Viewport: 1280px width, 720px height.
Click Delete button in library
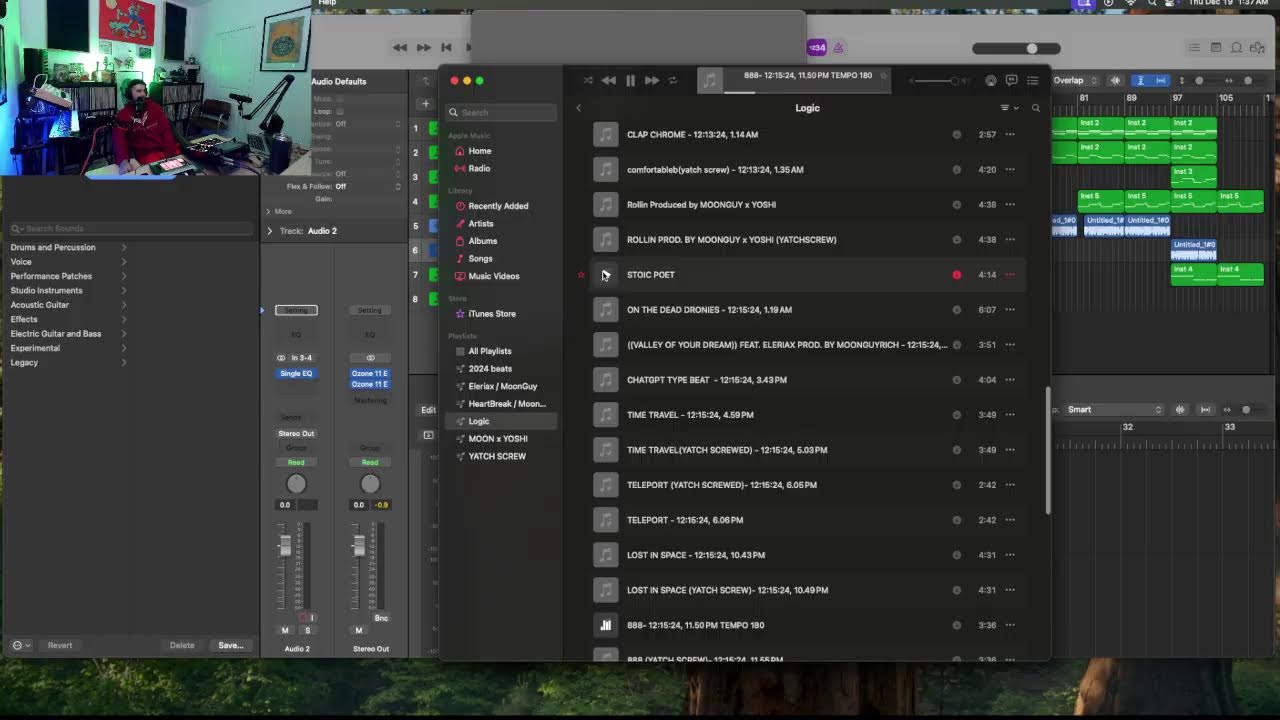[182, 646]
